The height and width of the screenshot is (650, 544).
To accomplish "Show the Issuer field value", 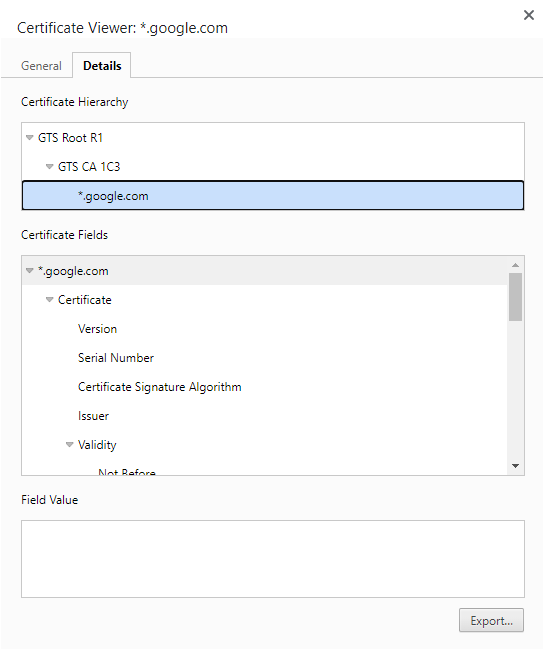I will [x=265, y=416].
